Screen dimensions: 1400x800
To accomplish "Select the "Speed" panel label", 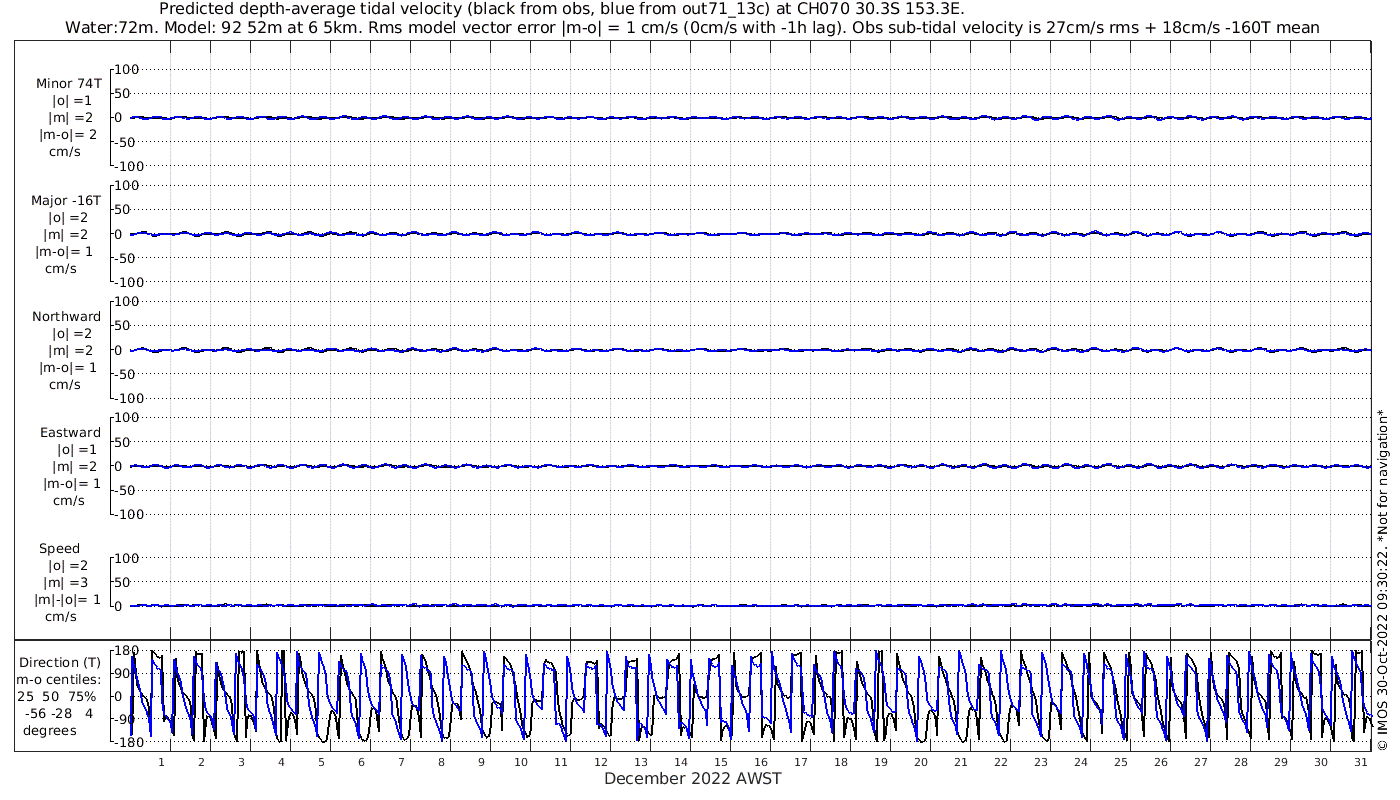I will coord(60,549).
